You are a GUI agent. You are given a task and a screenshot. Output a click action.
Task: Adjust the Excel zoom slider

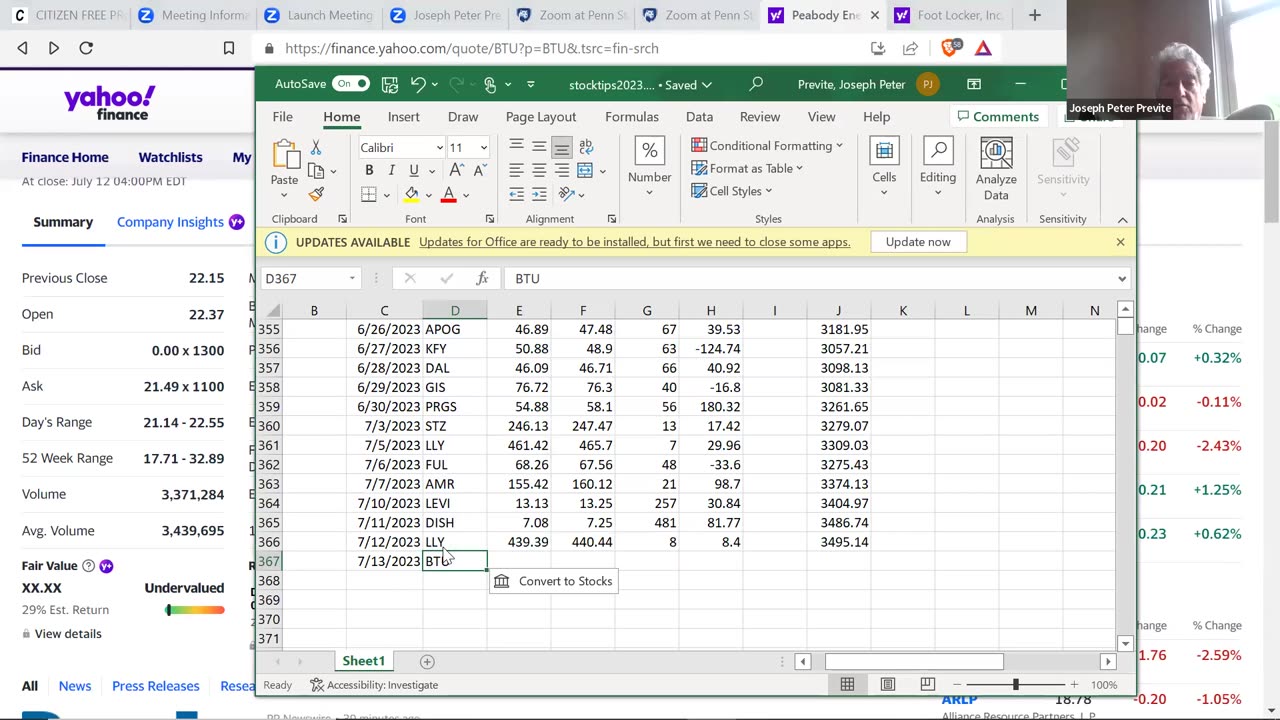point(1015,685)
